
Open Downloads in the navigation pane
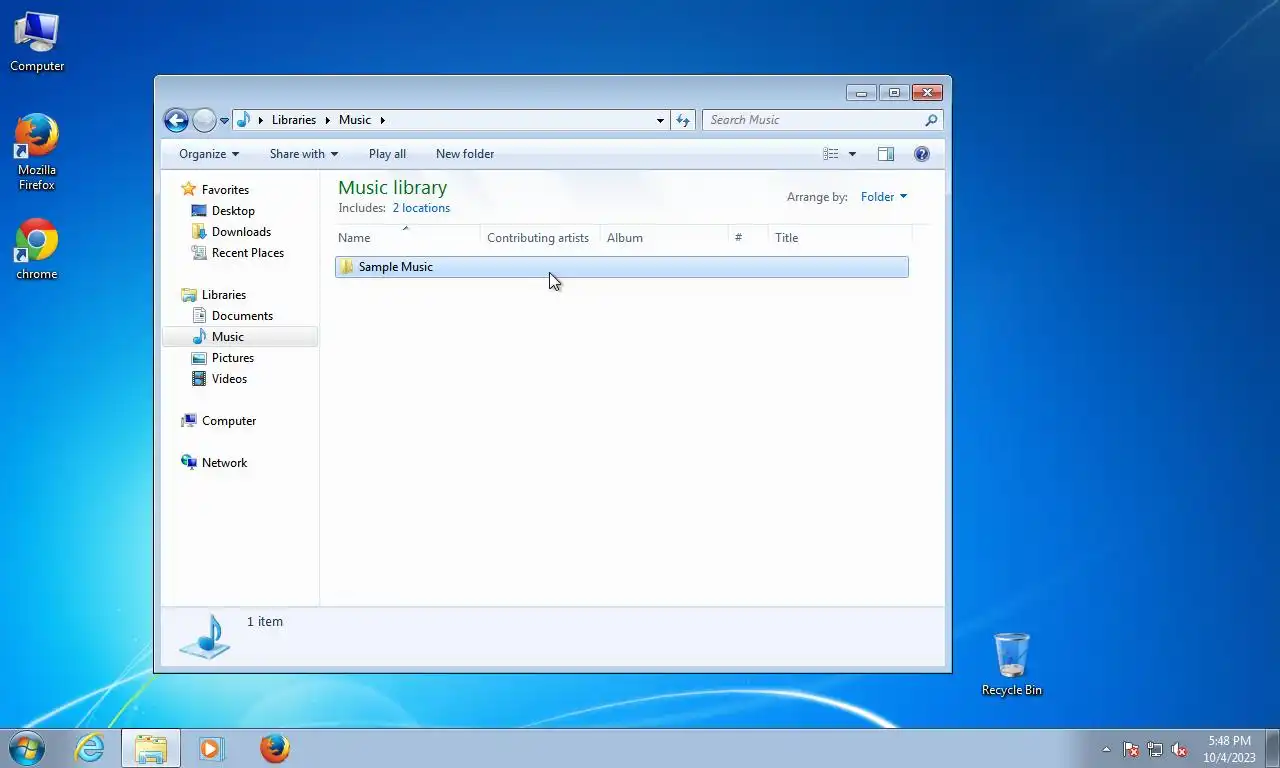[x=241, y=232]
